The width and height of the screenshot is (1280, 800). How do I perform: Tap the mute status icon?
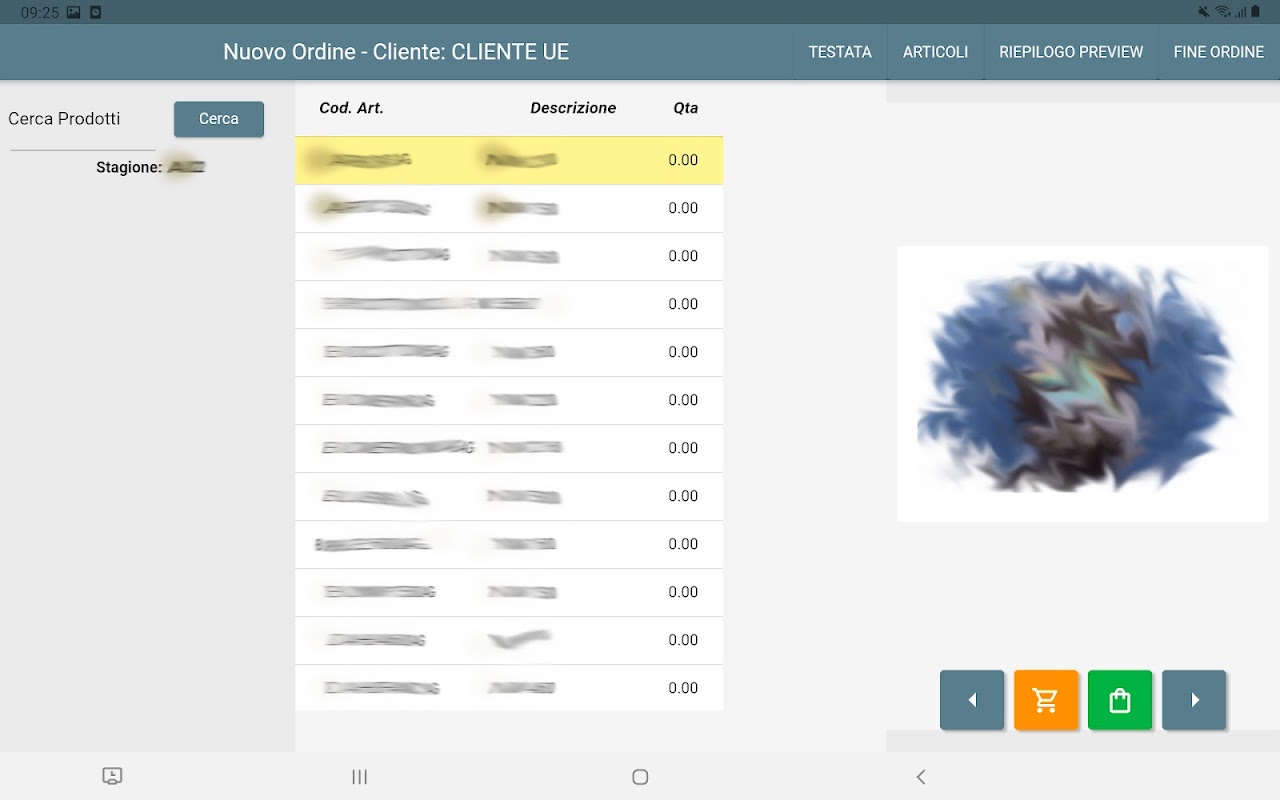(x=1204, y=12)
